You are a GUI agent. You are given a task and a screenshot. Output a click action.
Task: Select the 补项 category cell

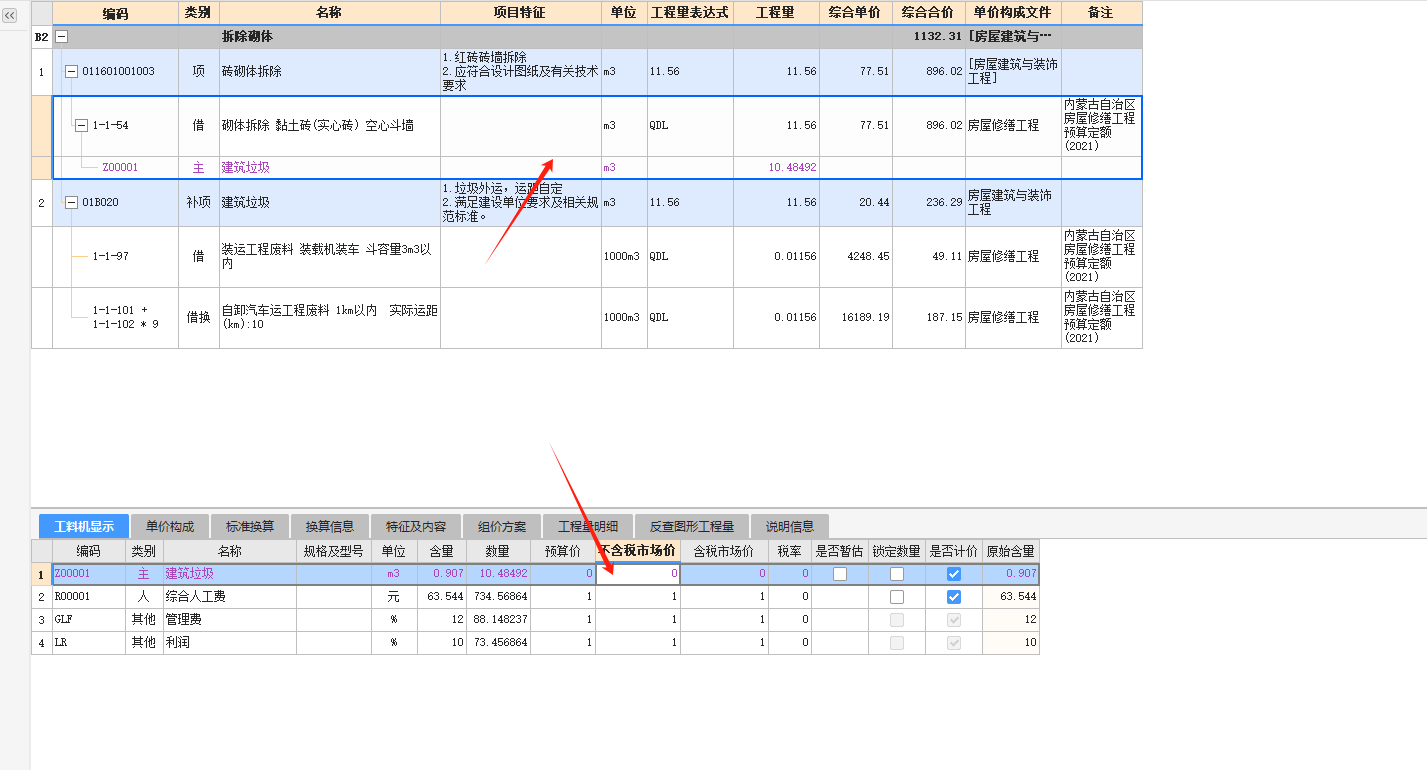click(199, 203)
